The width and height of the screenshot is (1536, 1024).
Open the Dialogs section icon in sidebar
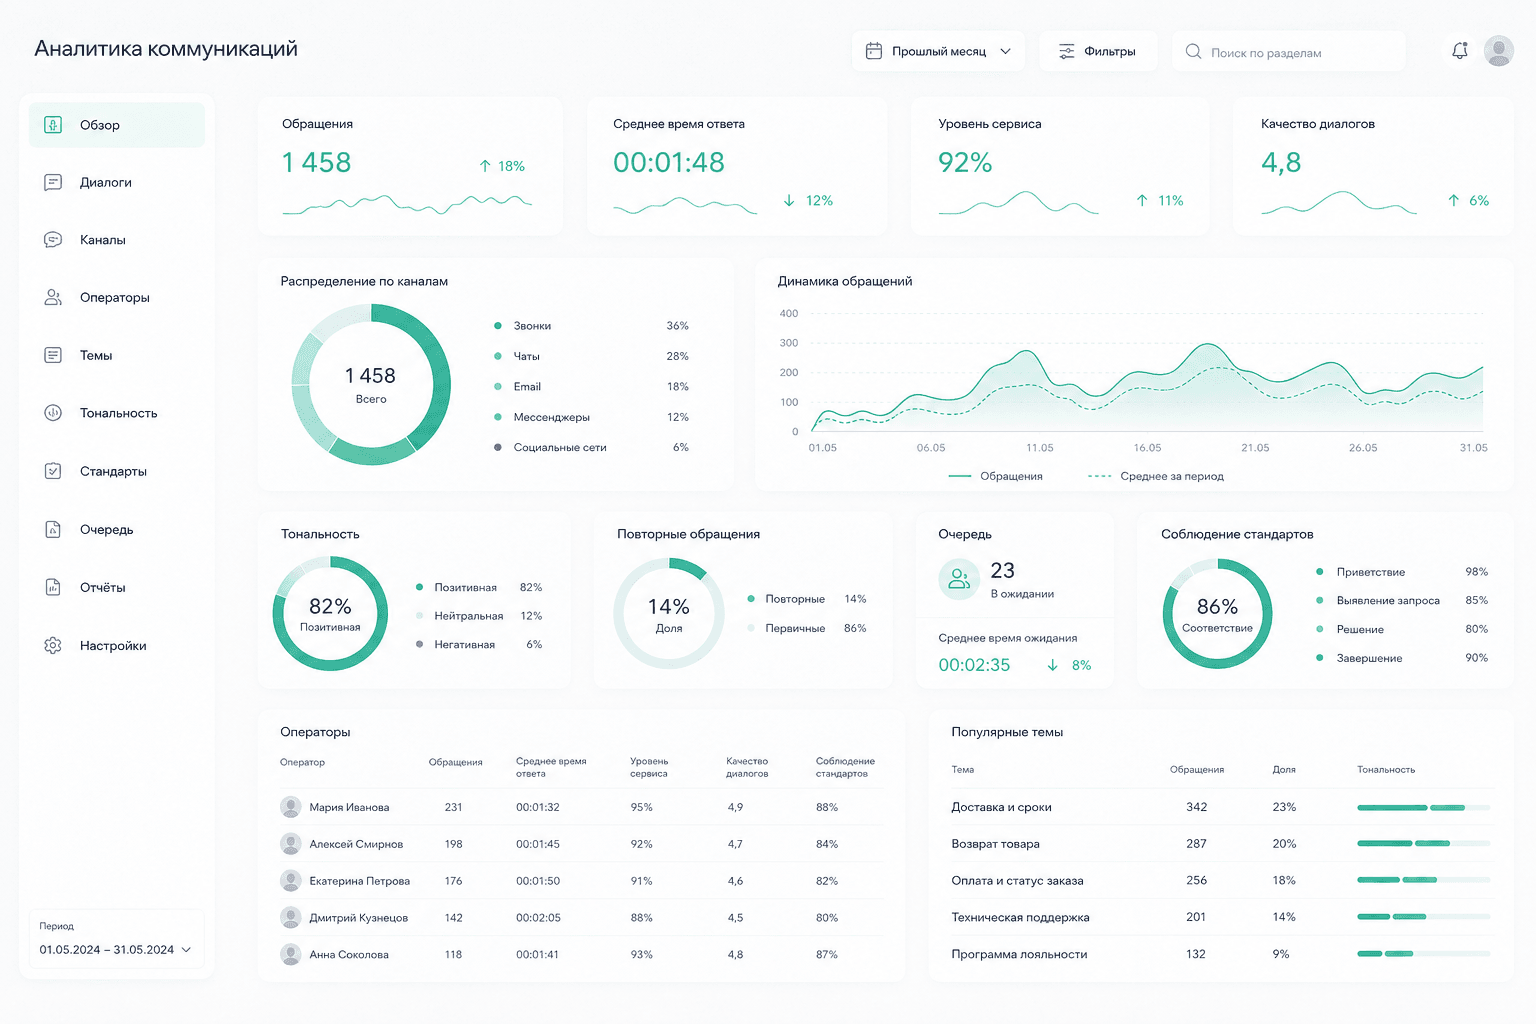click(x=53, y=182)
